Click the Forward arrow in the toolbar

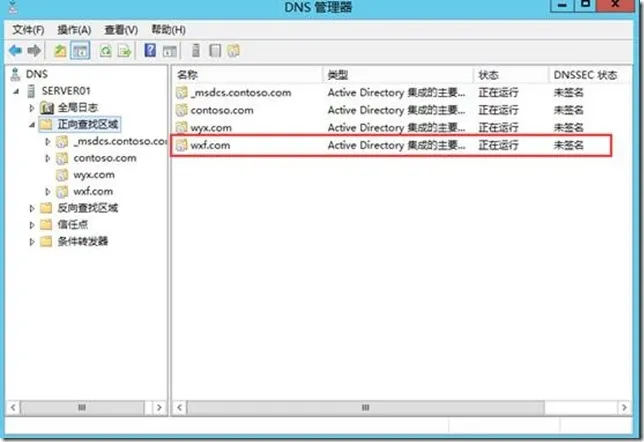(x=34, y=51)
